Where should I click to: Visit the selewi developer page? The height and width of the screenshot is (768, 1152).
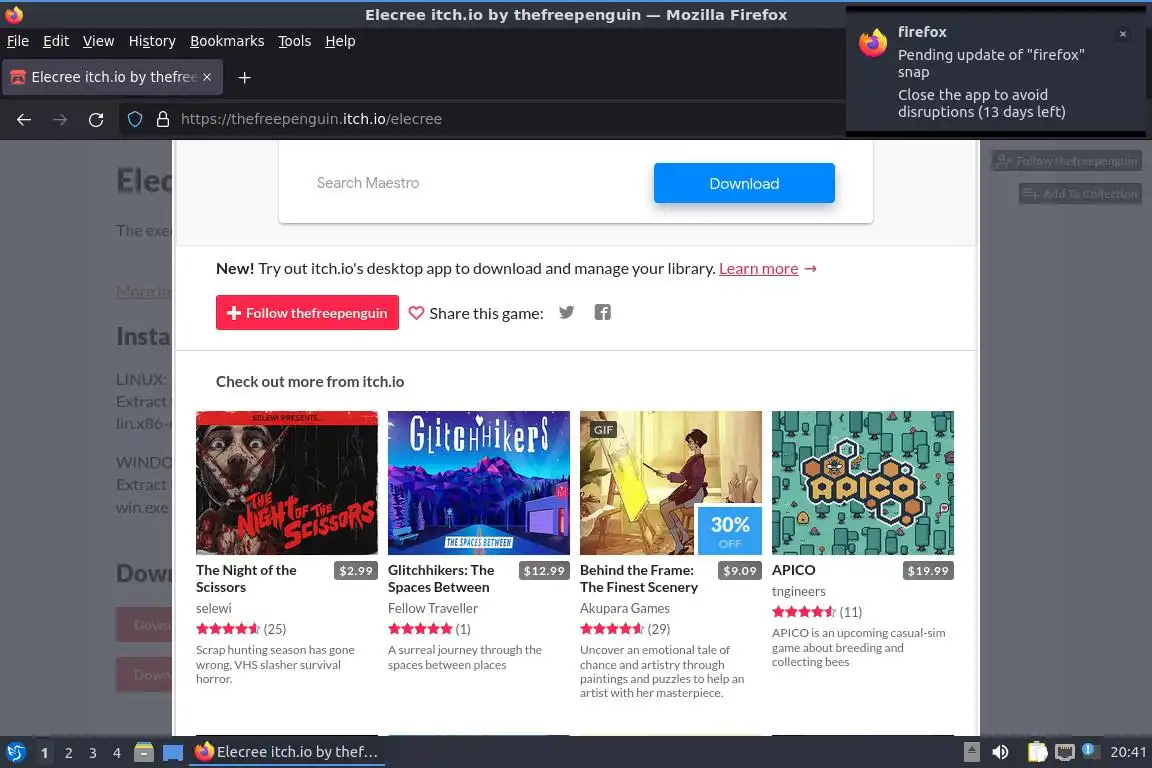coord(214,609)
